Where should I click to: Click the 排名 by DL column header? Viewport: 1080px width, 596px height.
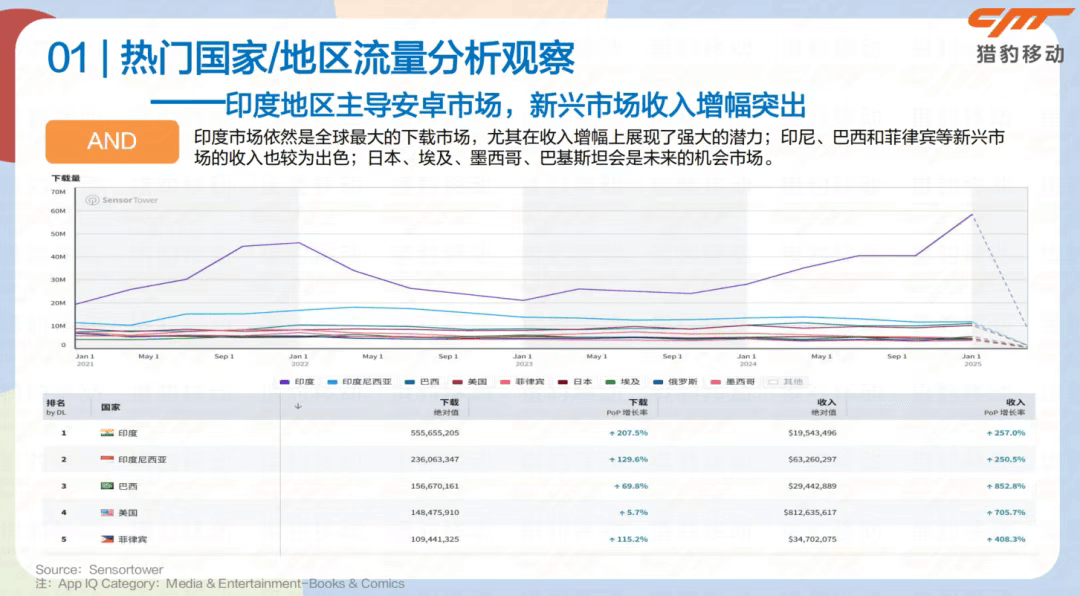55,406
